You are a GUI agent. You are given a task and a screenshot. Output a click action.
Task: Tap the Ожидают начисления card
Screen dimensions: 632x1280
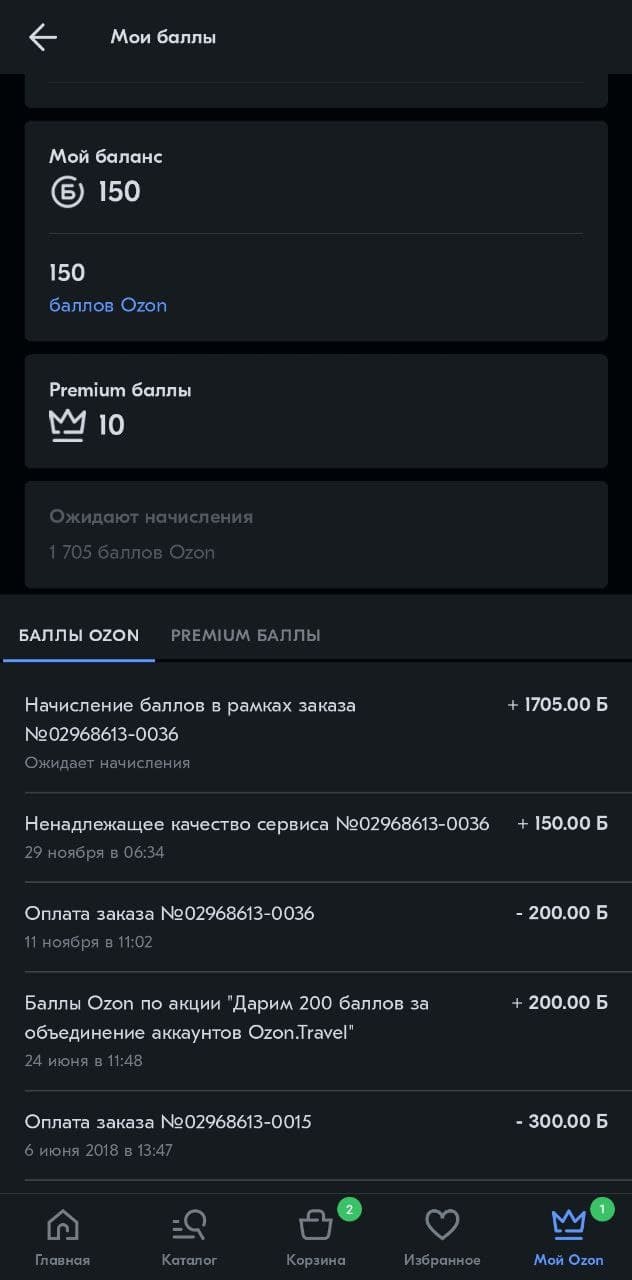(x=316, y=534)
